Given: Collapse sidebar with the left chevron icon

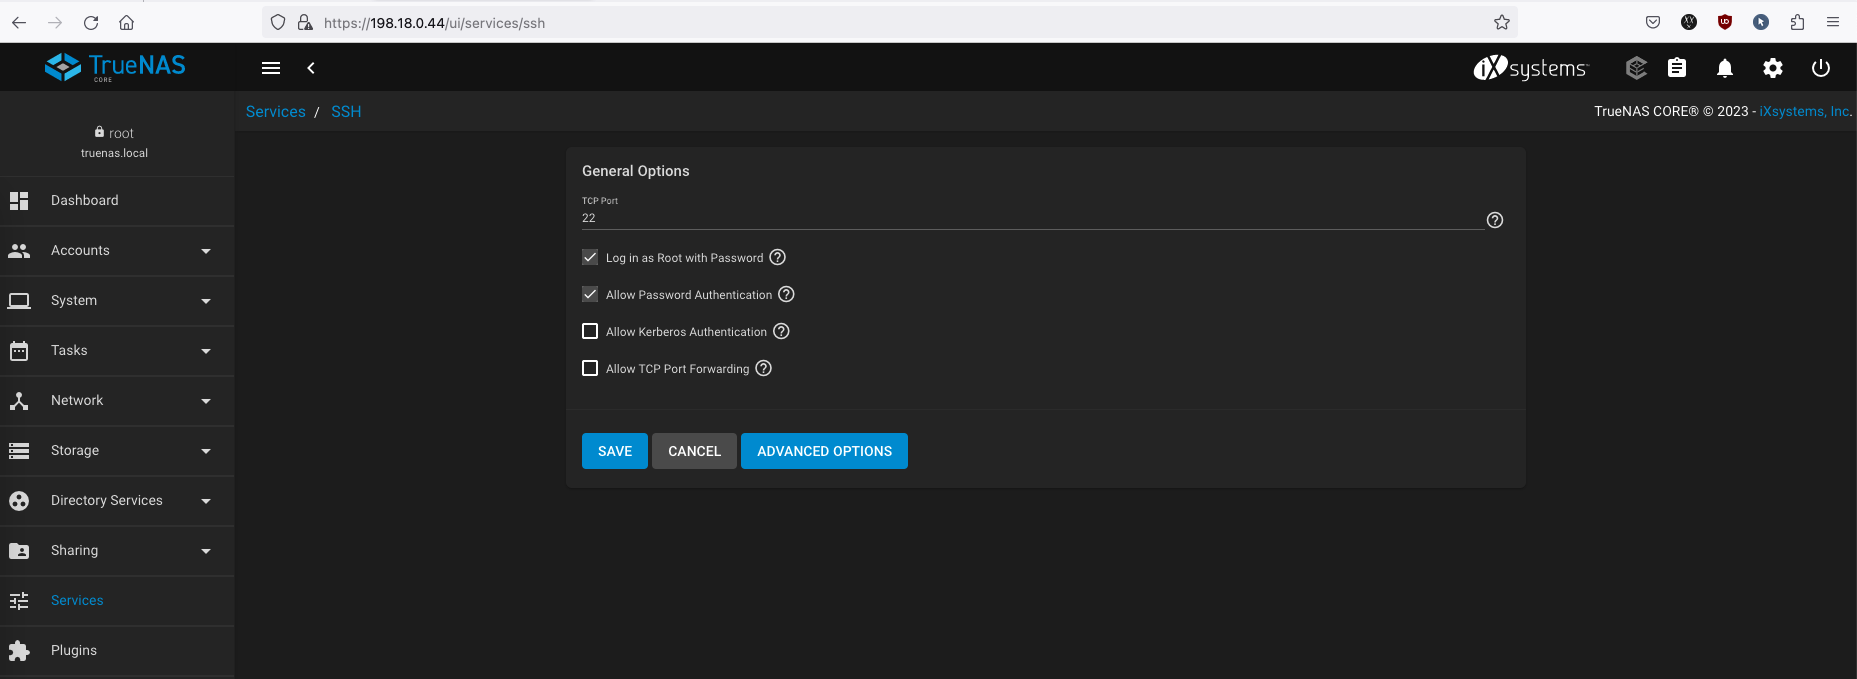Looking at the screenshot, I should 311,68.
